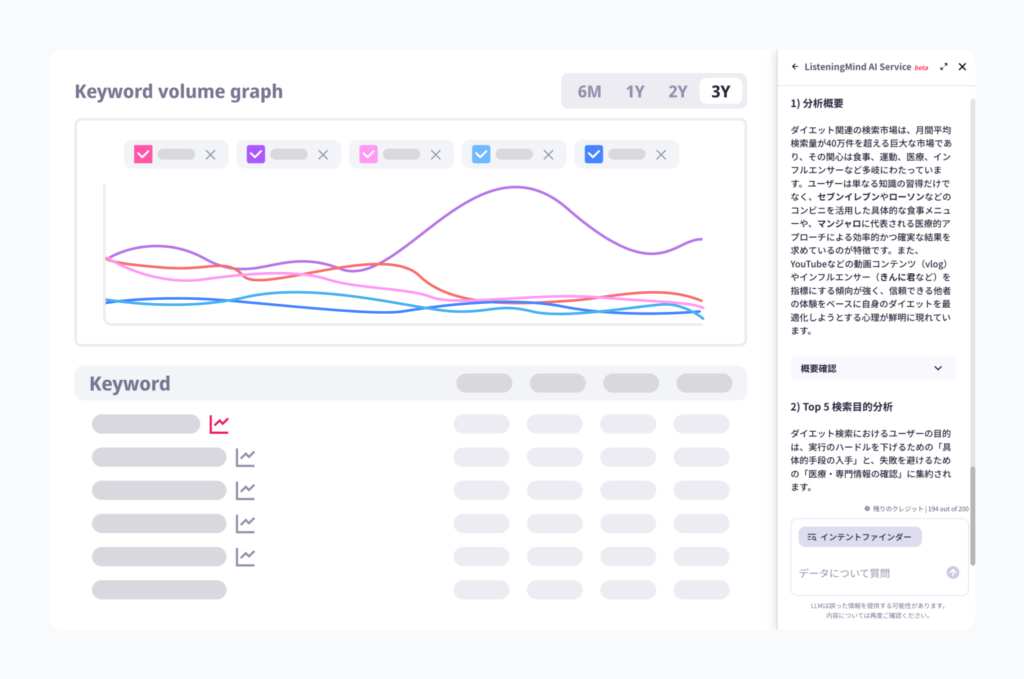The image size is (1024, 679).
Task: Open the trend chart for second keyword row
Action: coord(245,457)
